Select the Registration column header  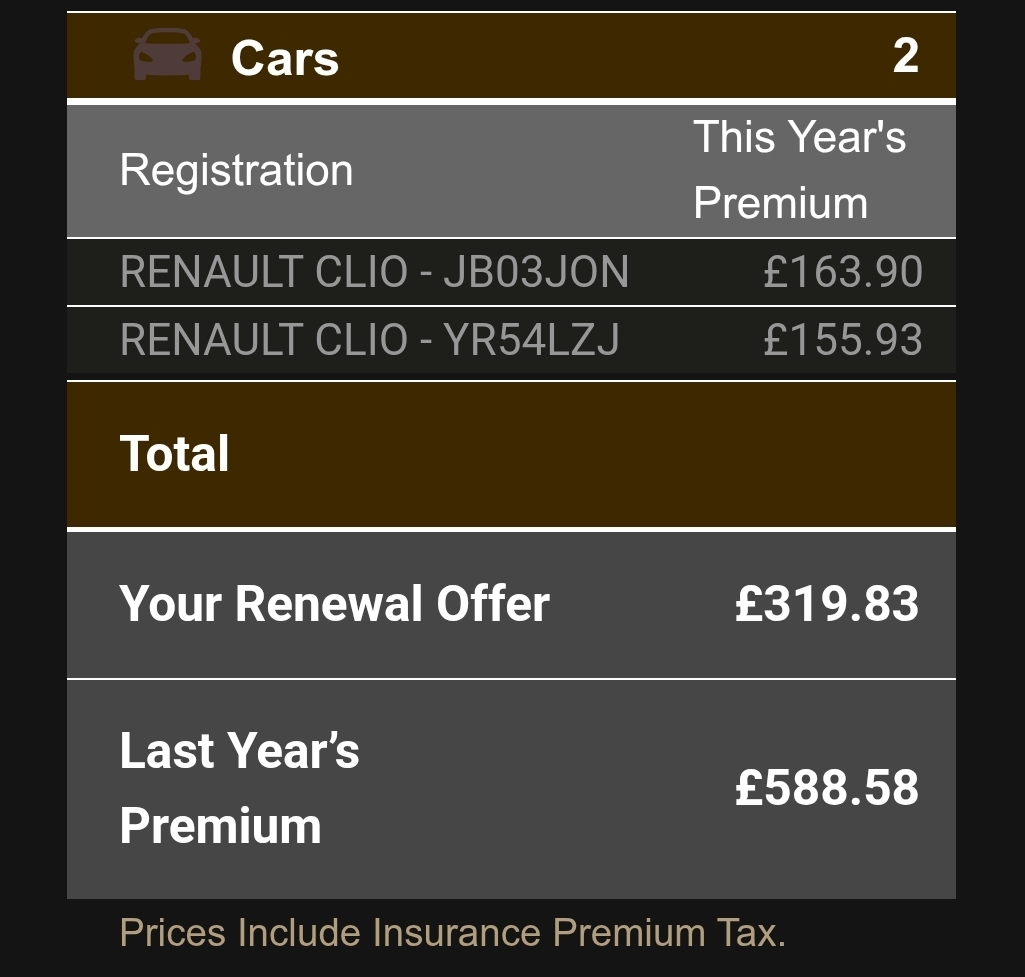point(237,170)
